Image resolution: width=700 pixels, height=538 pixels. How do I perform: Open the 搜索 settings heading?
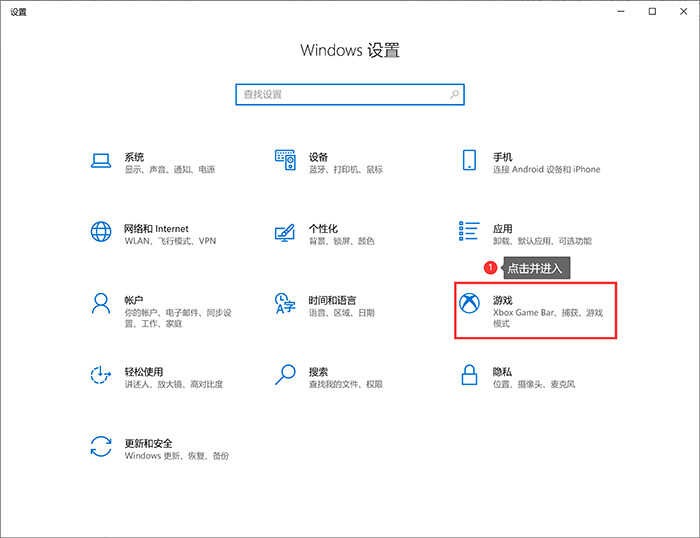coord(318,371)
